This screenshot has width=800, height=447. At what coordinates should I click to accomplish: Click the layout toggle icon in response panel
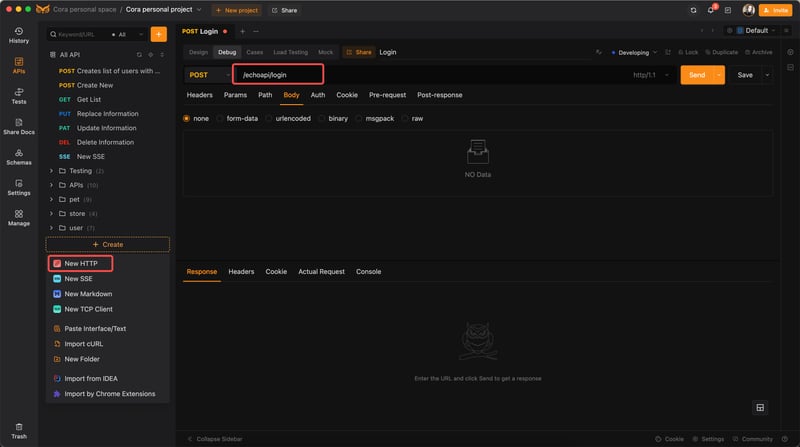click(760, 407)
